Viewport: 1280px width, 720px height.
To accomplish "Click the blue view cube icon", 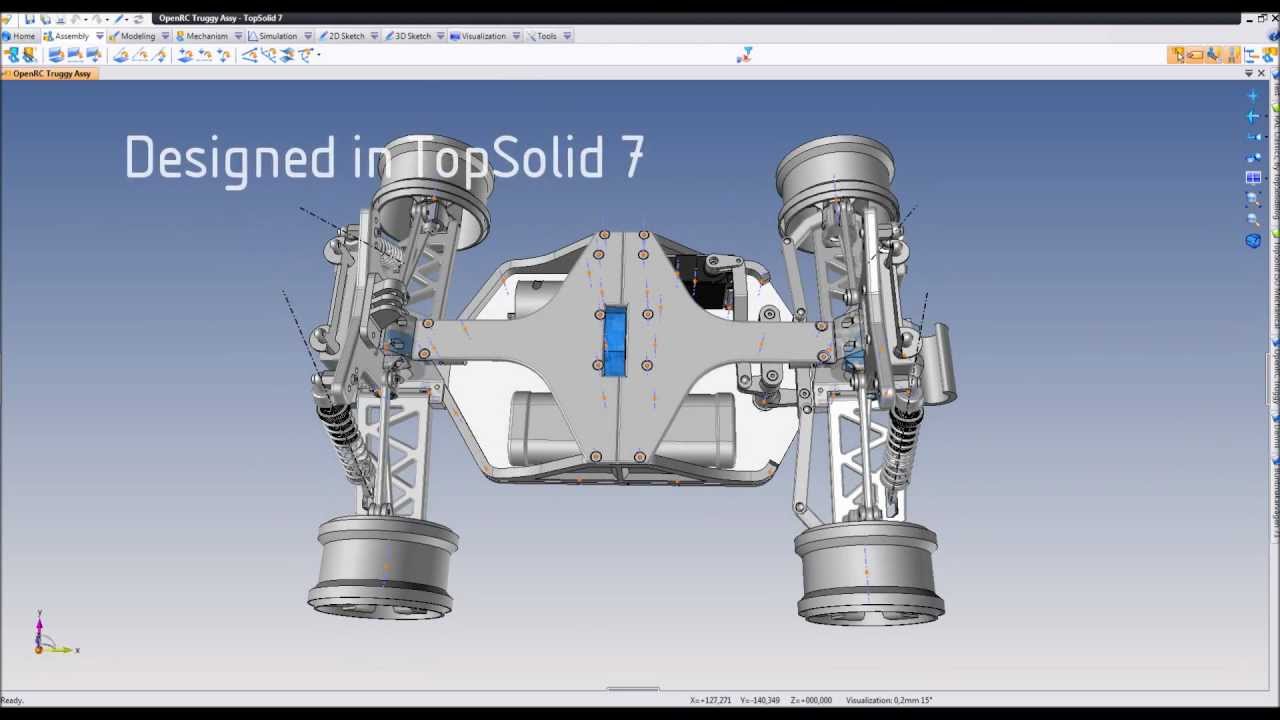I will pos(1253,241).
